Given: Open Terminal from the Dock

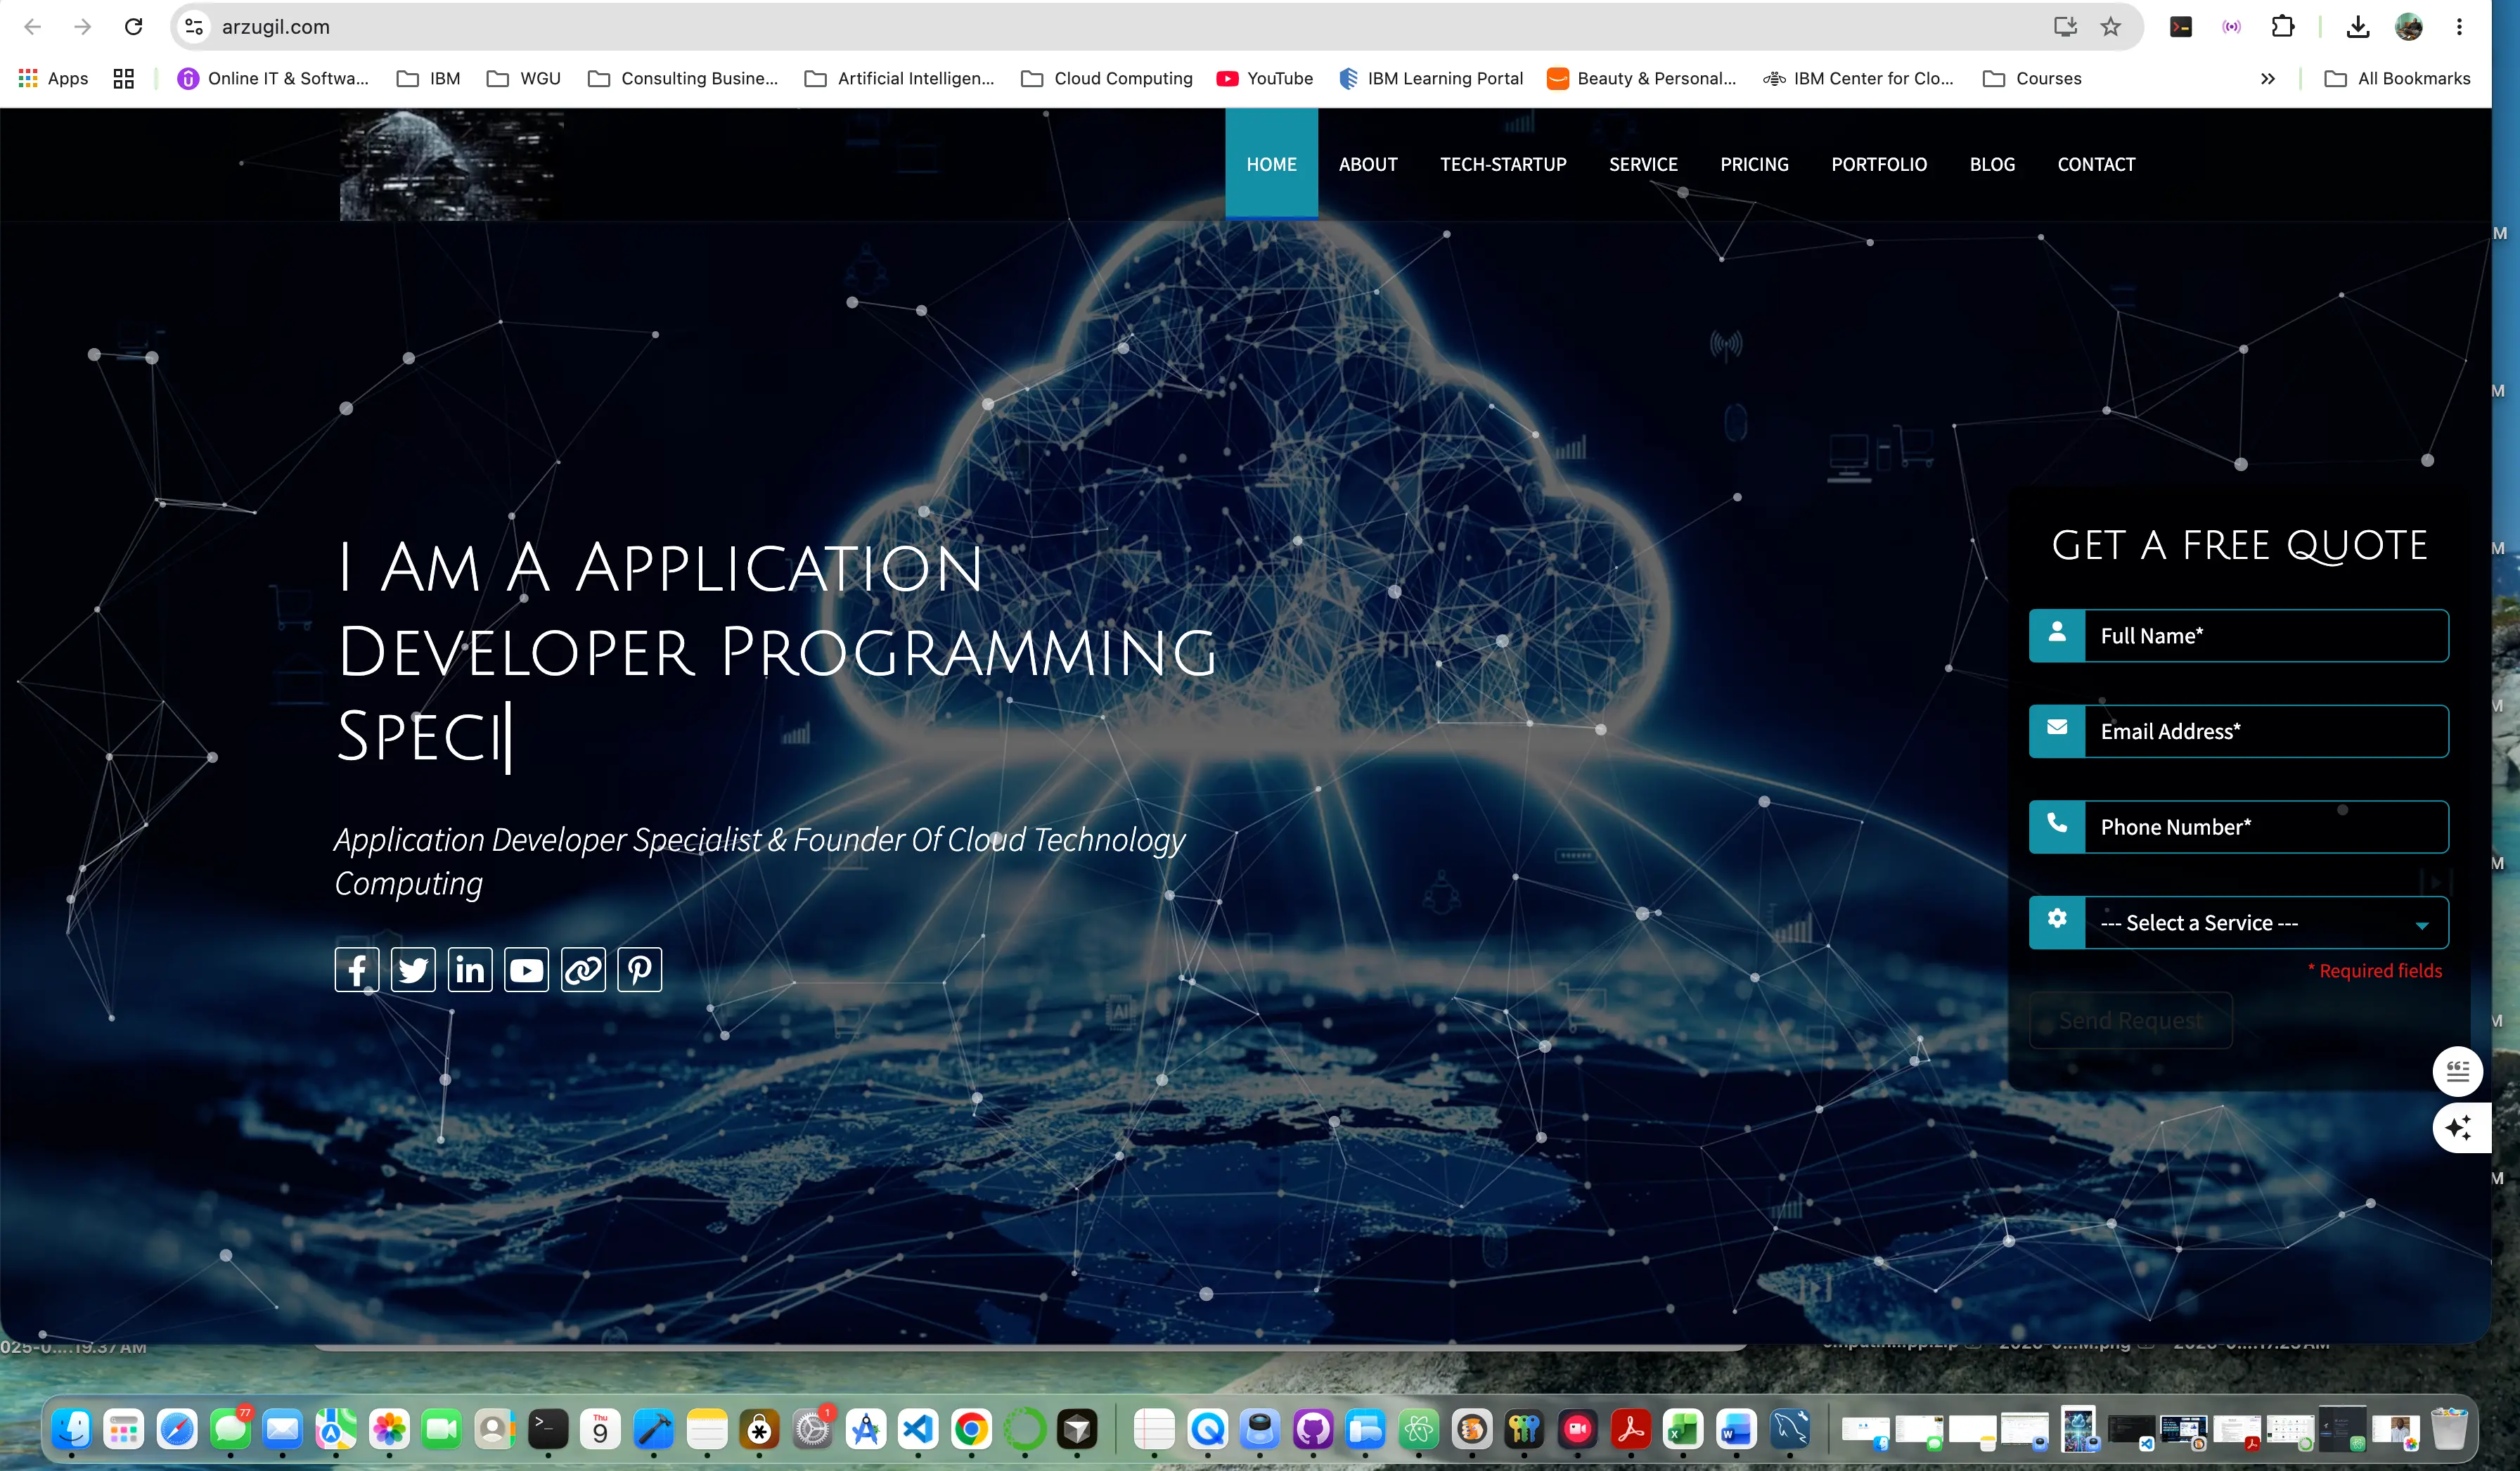Looking at the screenshot, I should pyautogui.click(x=548, y=1430).
